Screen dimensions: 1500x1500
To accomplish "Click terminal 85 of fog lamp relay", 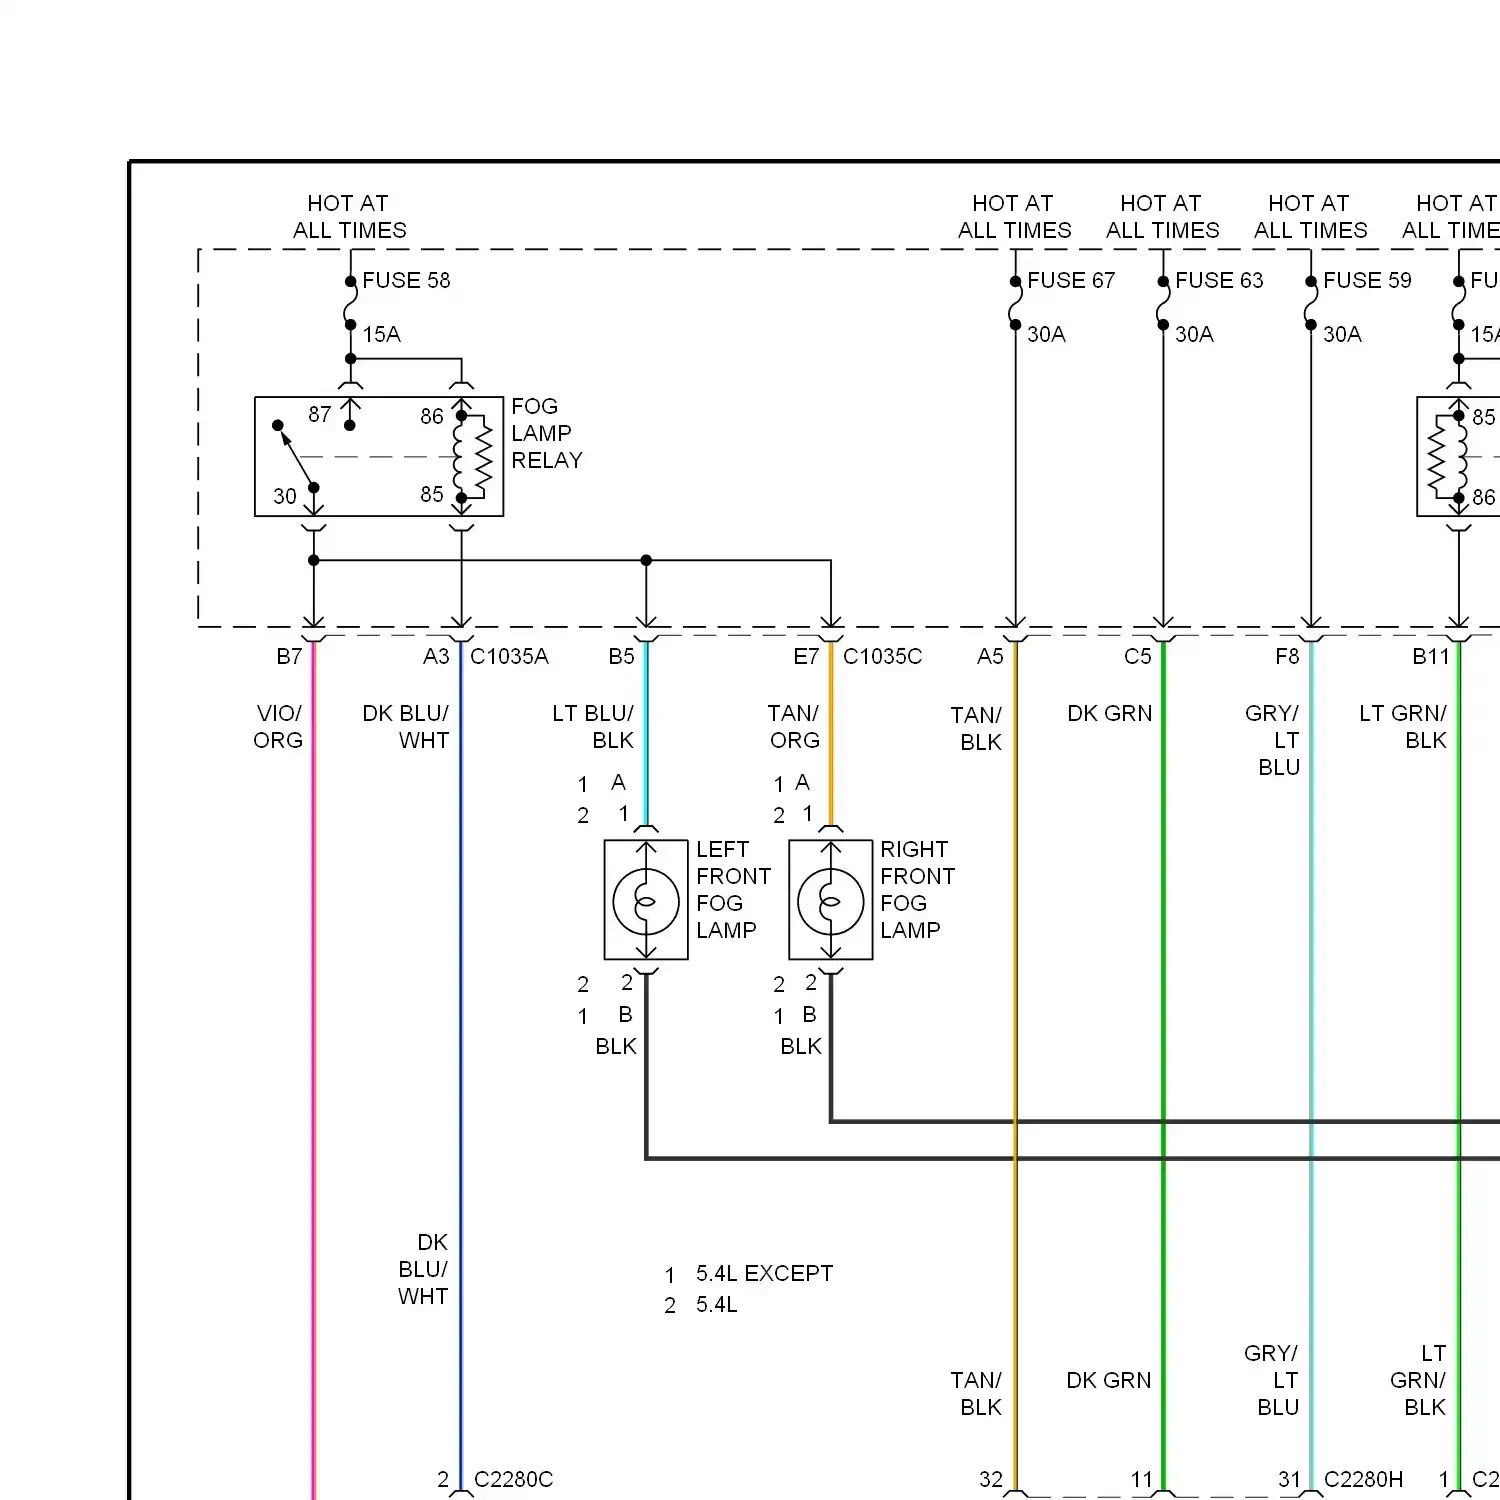I will point(432,494).
